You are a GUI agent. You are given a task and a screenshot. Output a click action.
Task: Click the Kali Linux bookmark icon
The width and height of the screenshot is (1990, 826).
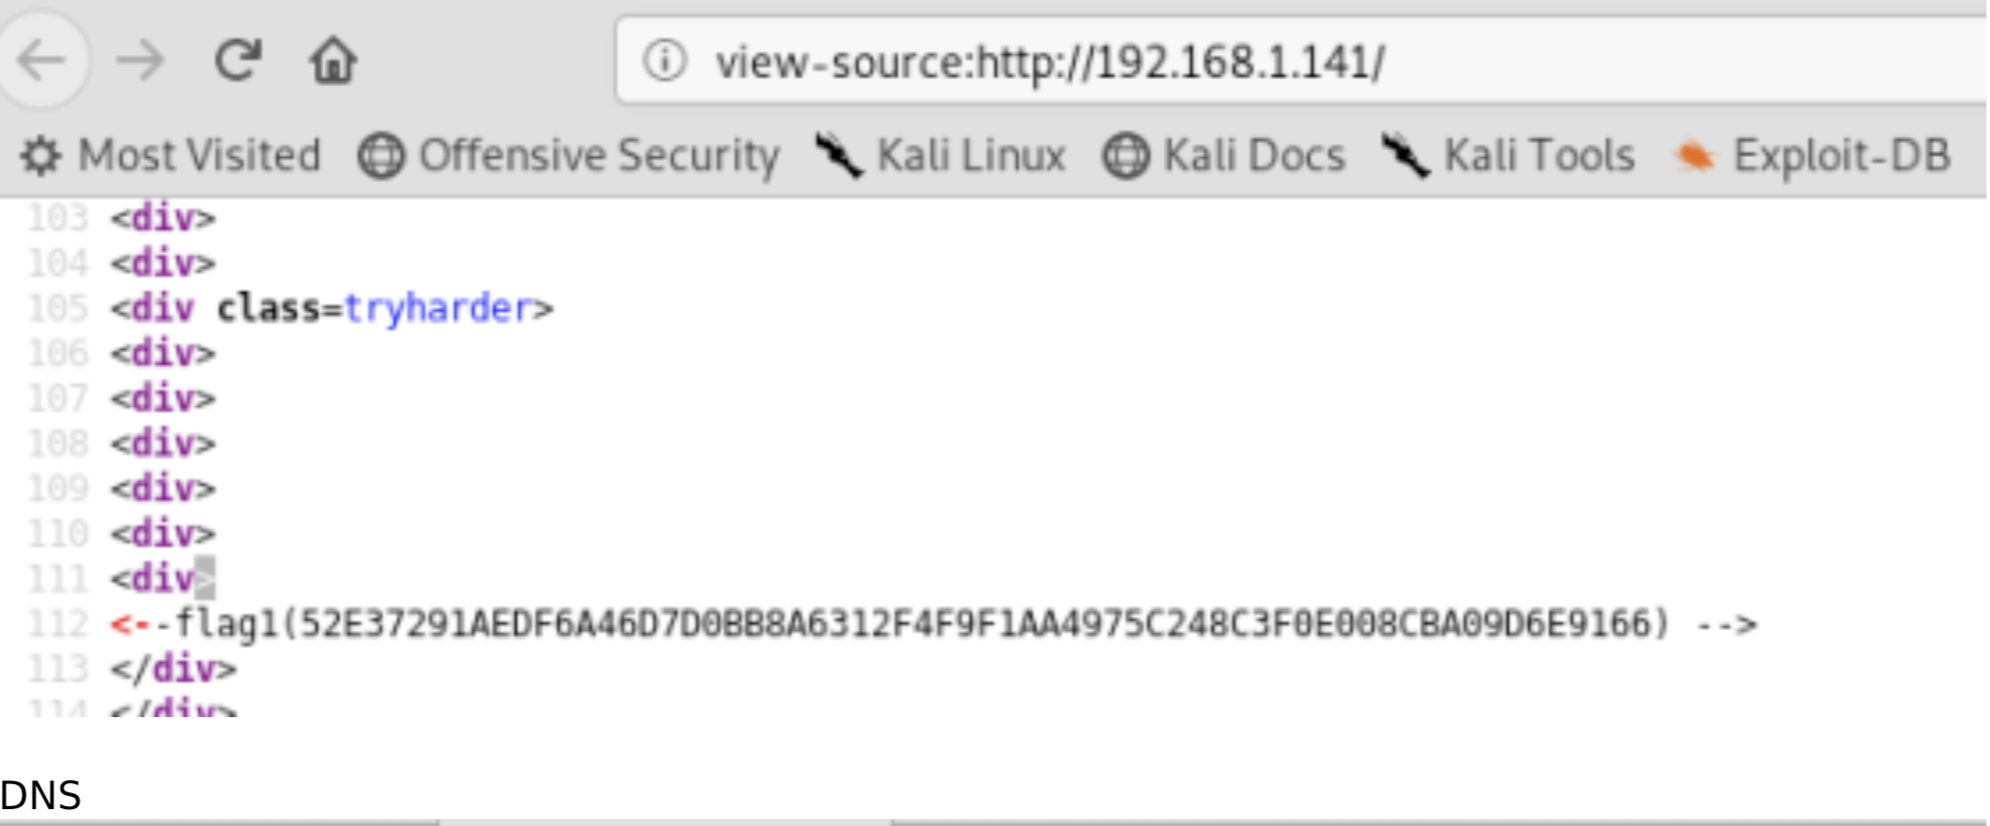coord(838,156)
